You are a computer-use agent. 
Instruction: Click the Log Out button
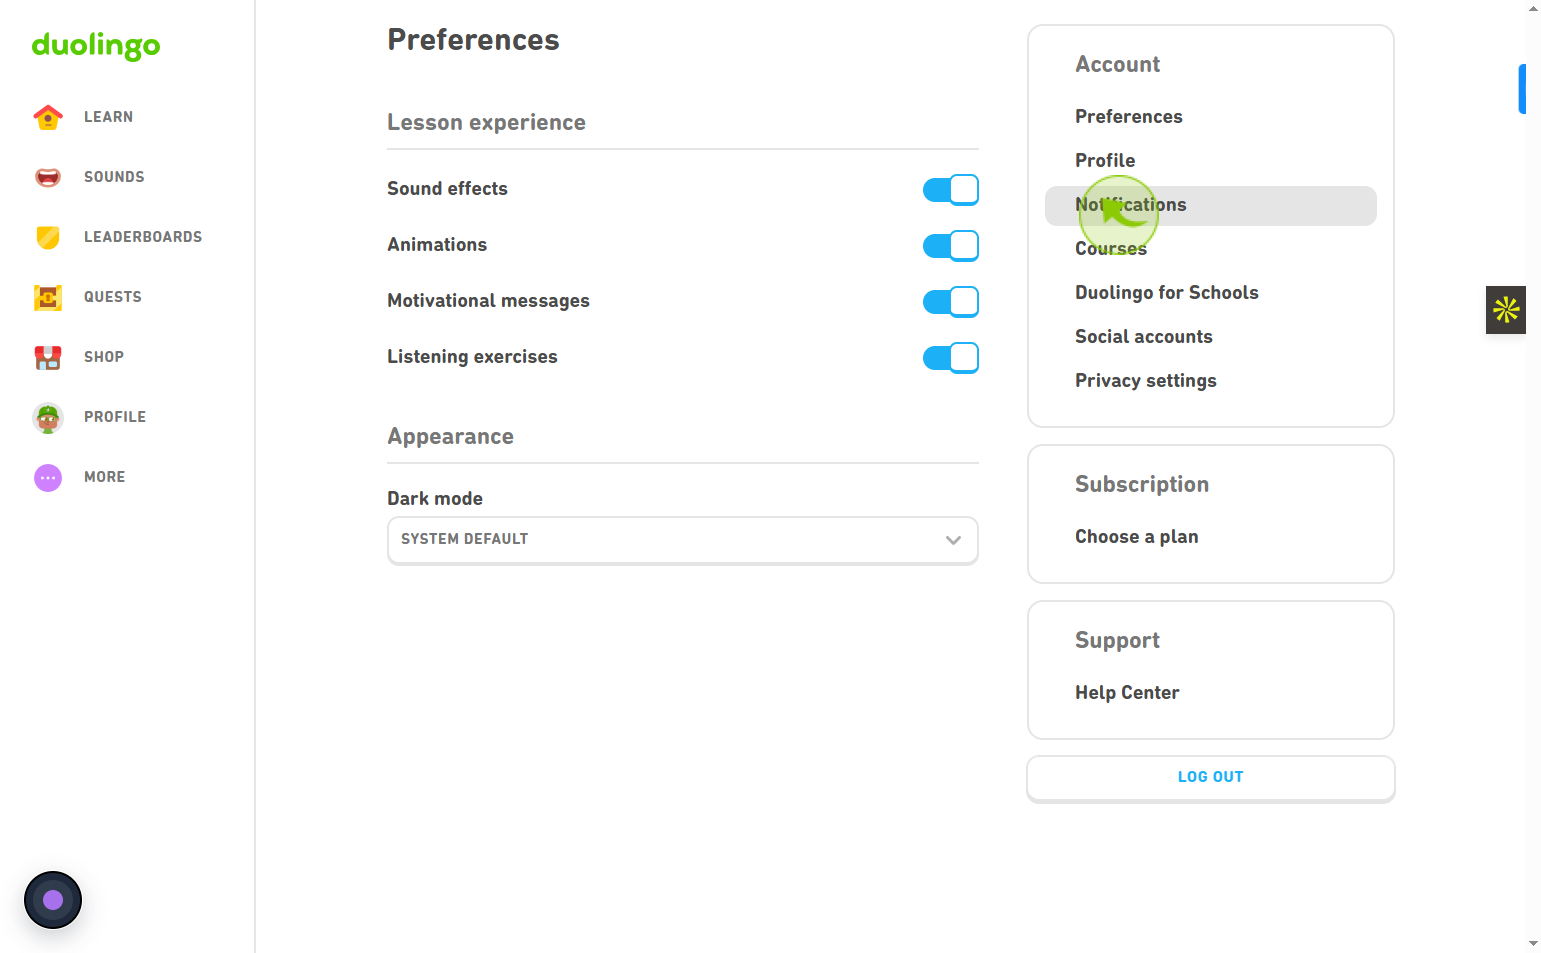1210,778
